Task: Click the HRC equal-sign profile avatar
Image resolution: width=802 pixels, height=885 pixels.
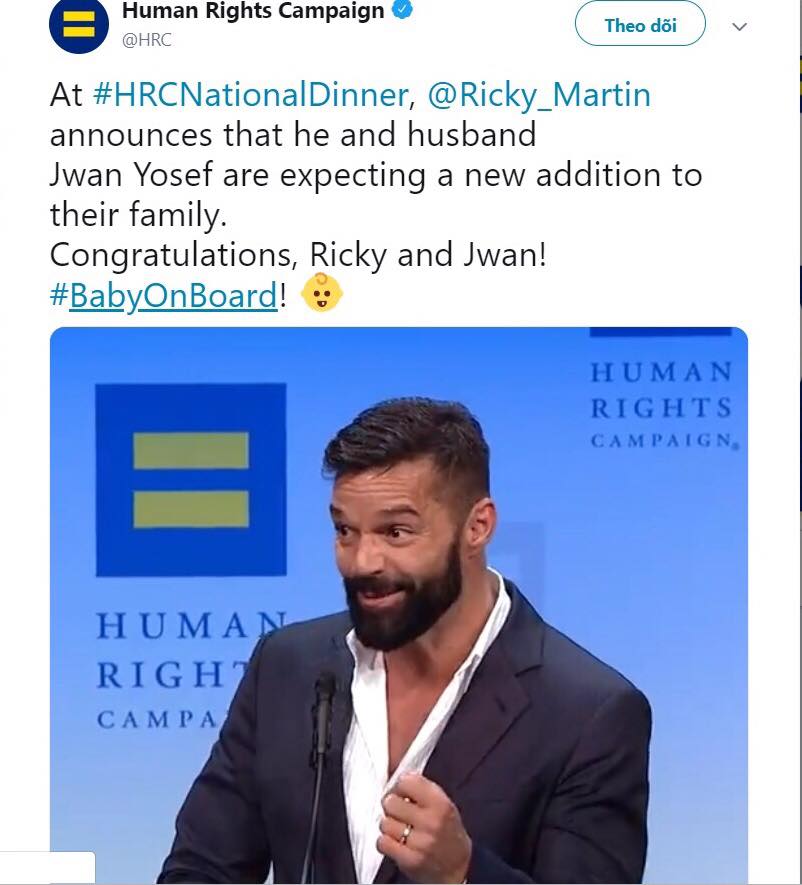Action: [80, 27]
